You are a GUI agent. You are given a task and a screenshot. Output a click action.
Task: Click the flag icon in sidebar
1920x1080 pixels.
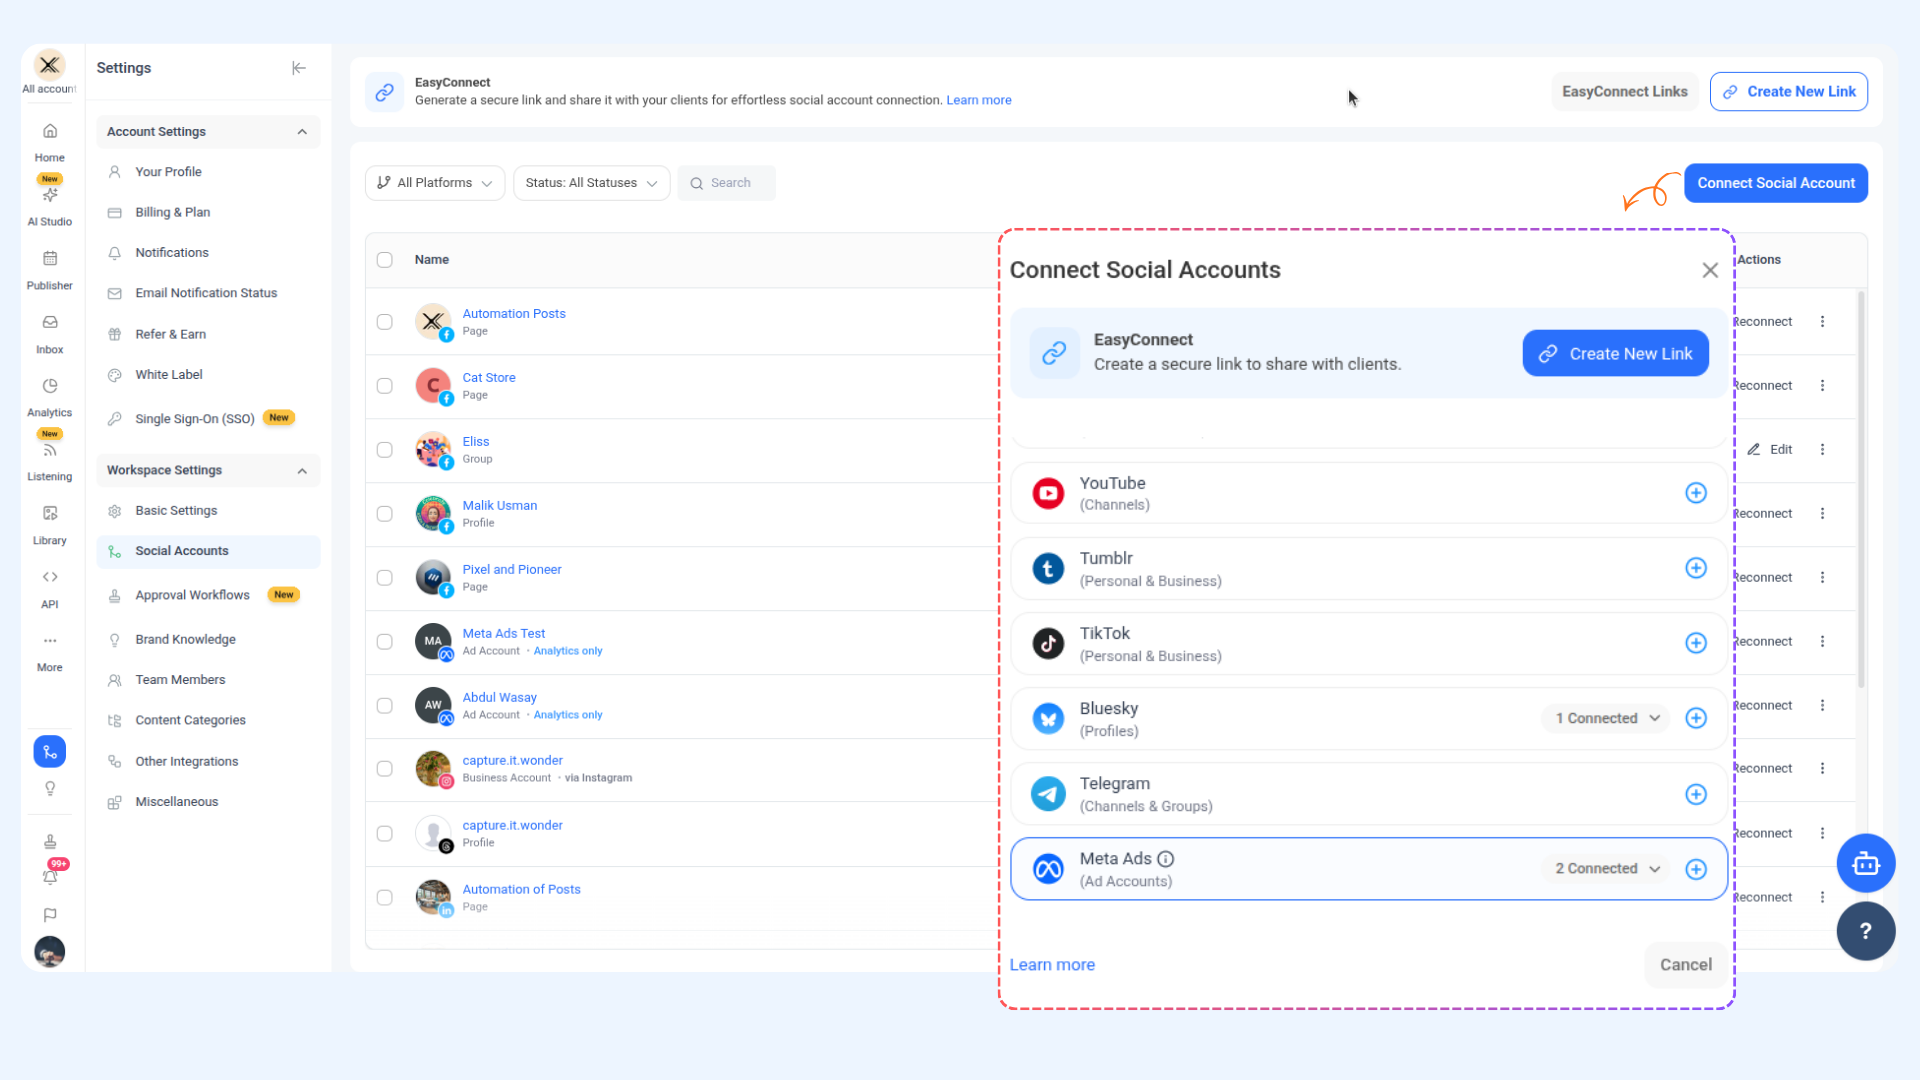pyautogui.click(x=50, y=915)
